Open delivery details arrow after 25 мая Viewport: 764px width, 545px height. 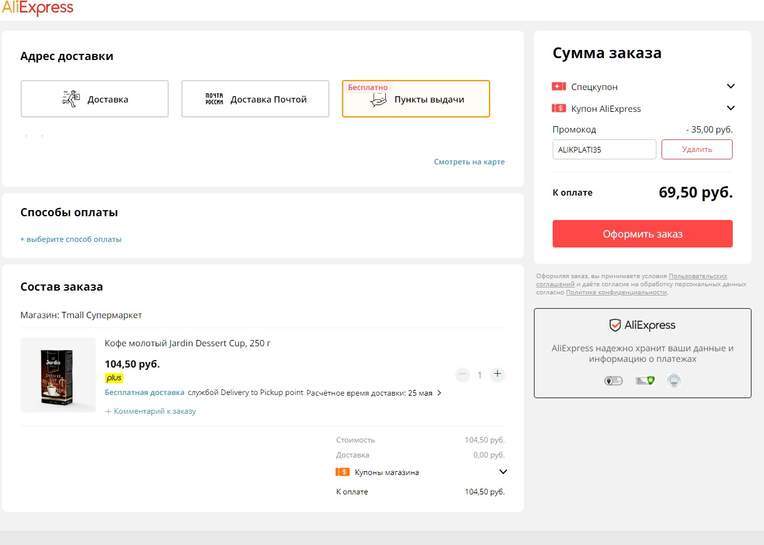(x=439, y=393)
